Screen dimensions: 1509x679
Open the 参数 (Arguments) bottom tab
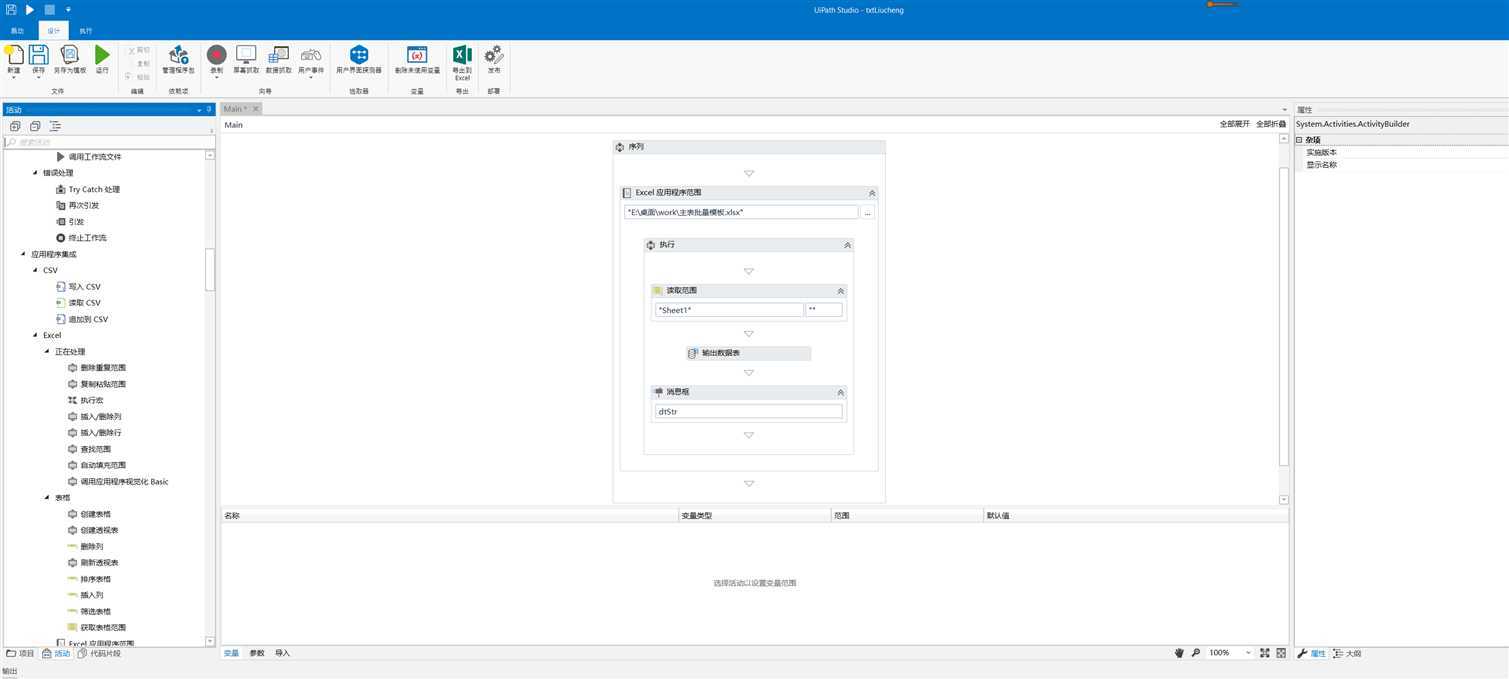tap(257, 653)
